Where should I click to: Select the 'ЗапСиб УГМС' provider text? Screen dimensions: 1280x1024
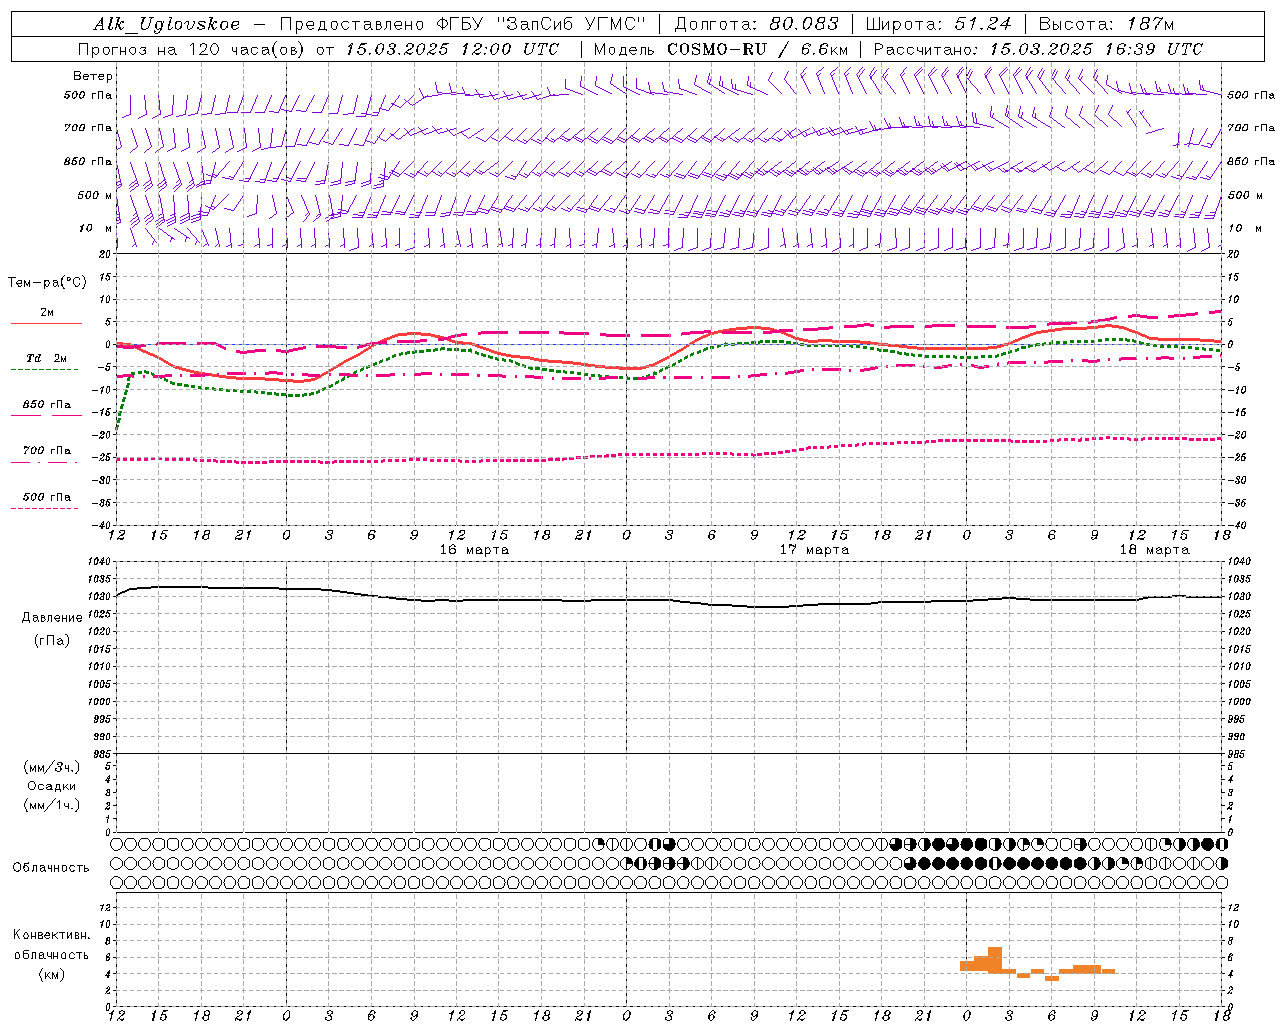point(572,24)
